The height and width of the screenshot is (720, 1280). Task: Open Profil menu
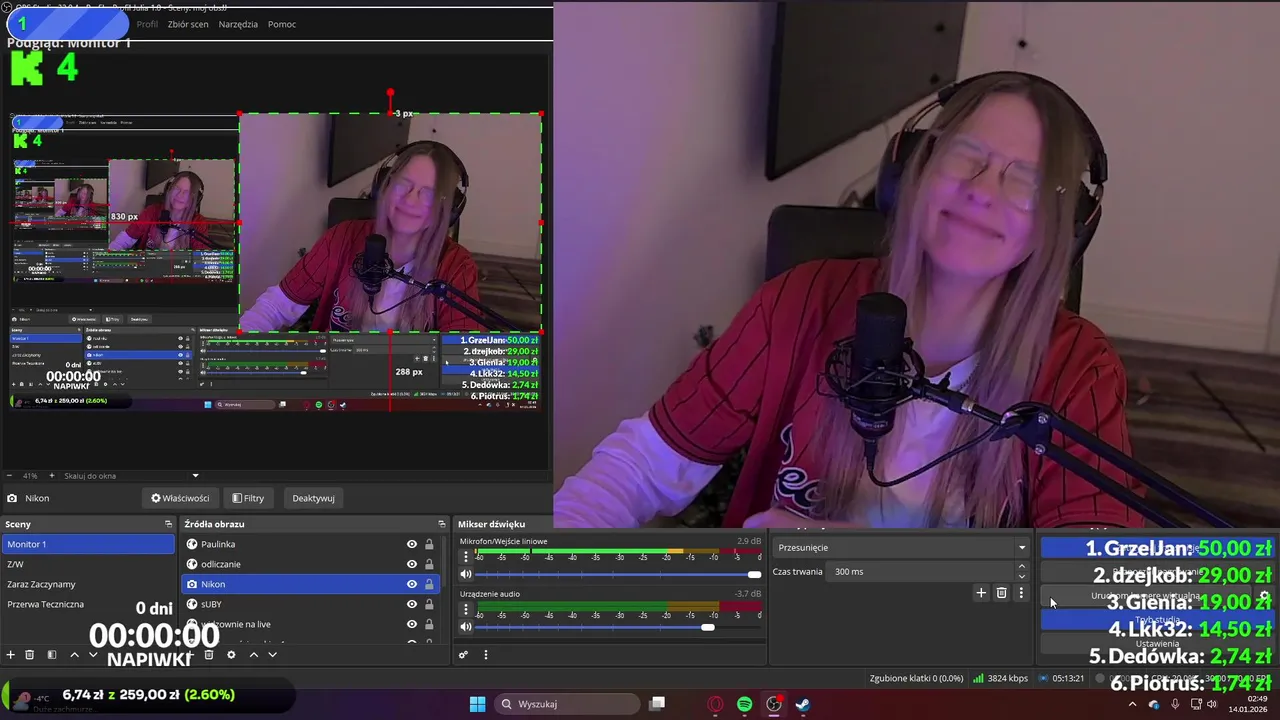147,24
